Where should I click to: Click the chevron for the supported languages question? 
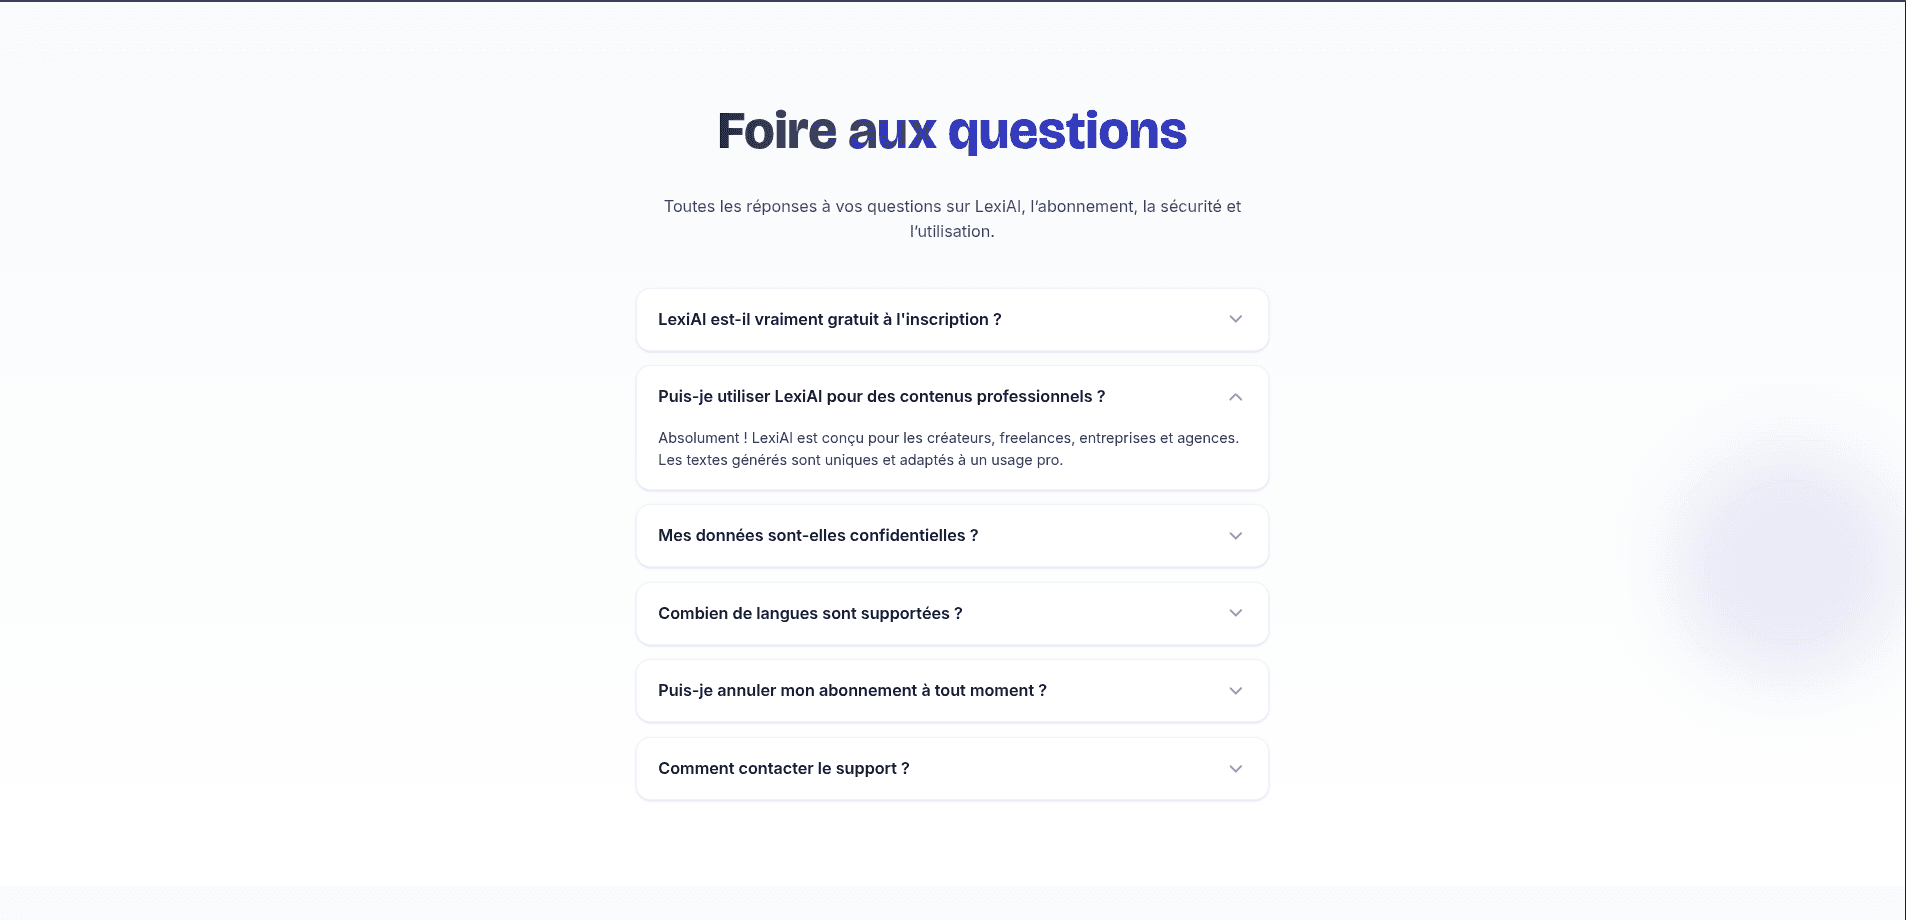point(1236,613)
